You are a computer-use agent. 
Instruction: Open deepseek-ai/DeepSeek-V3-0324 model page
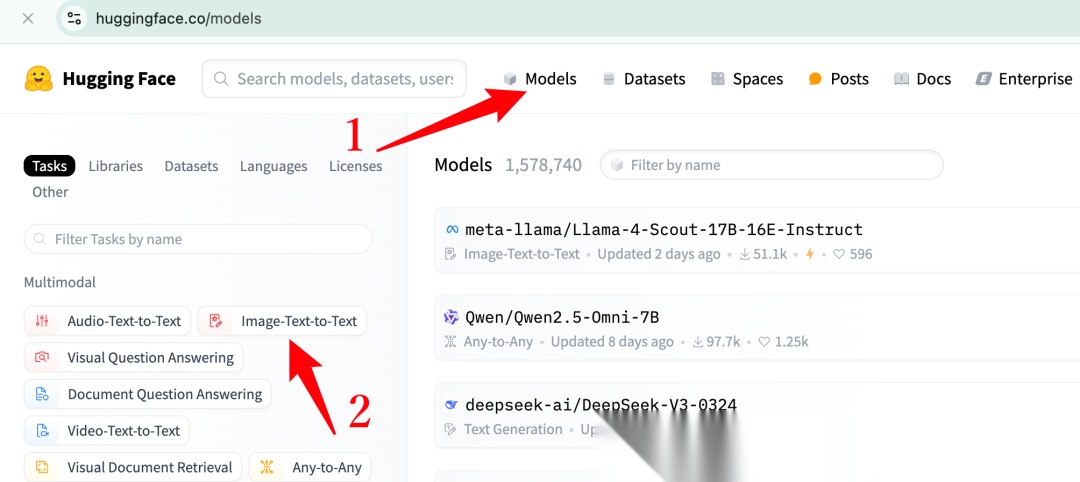pos(601,405)
